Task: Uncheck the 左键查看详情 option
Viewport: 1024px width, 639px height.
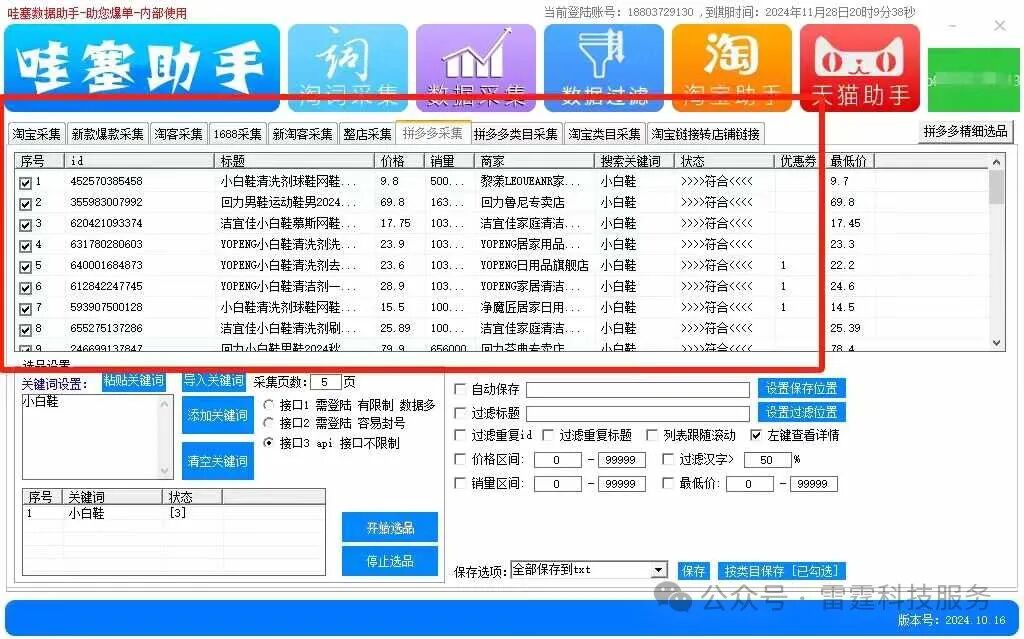Action: [x=757, y=437]
